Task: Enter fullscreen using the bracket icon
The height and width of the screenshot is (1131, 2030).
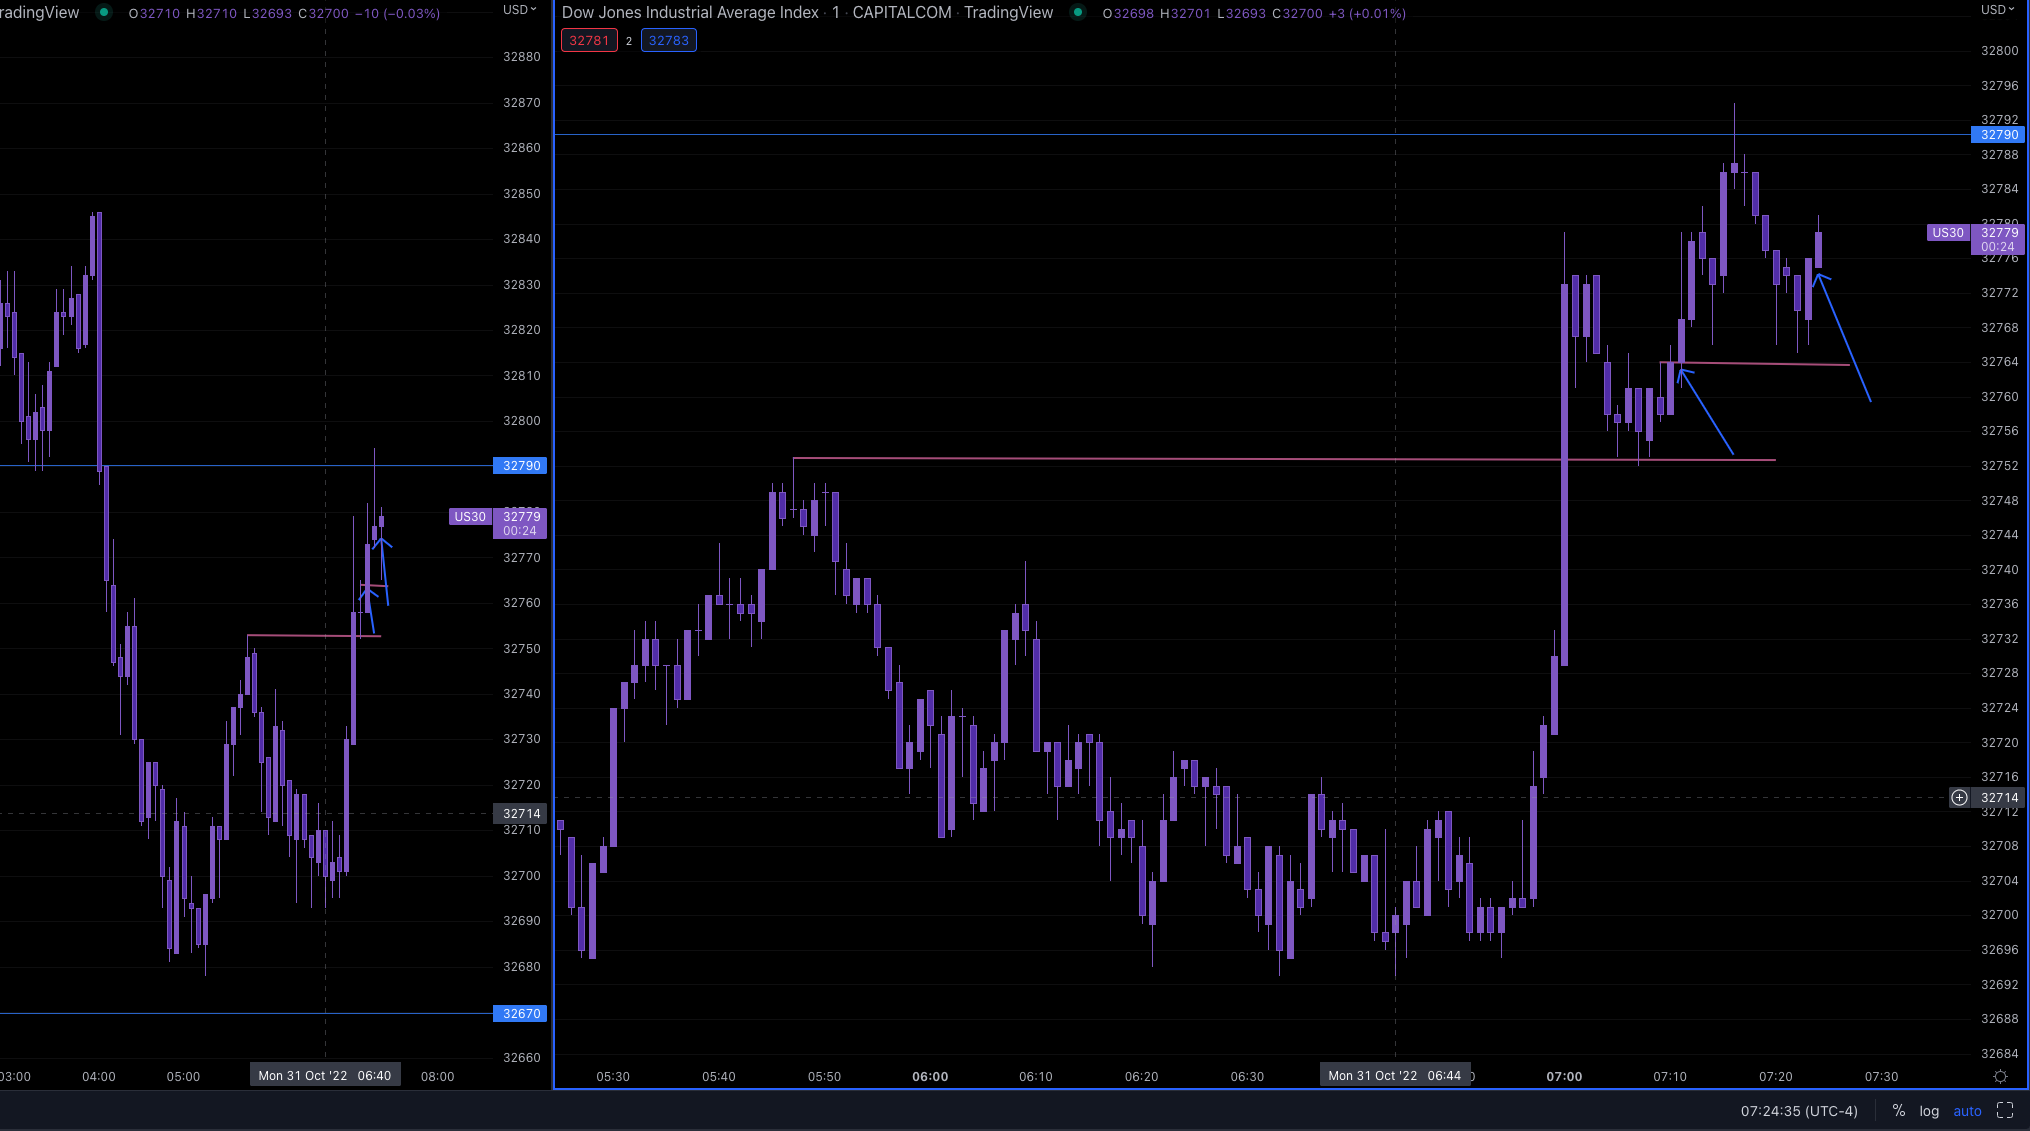Action: [x=2005, y=1110]
